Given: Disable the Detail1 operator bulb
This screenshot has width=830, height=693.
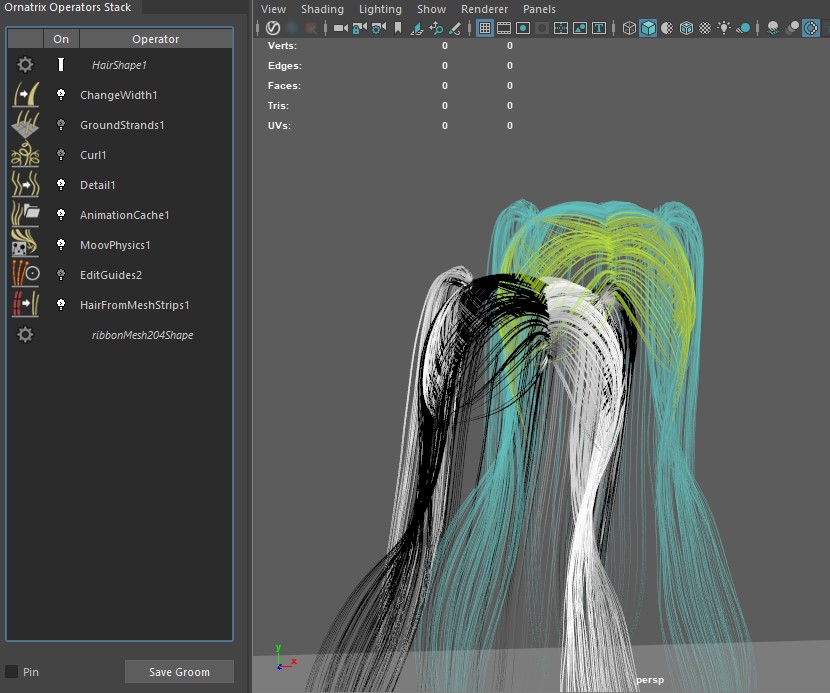Looking at the screenshot, I should pos(61,185).
